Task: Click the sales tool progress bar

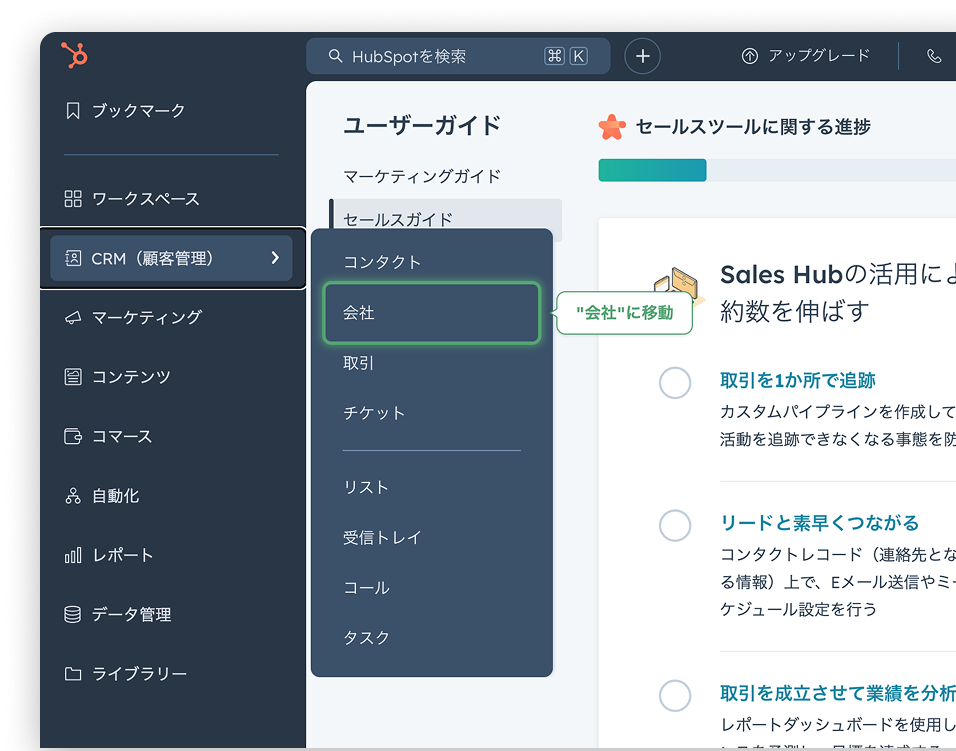Action: point(777,170)
